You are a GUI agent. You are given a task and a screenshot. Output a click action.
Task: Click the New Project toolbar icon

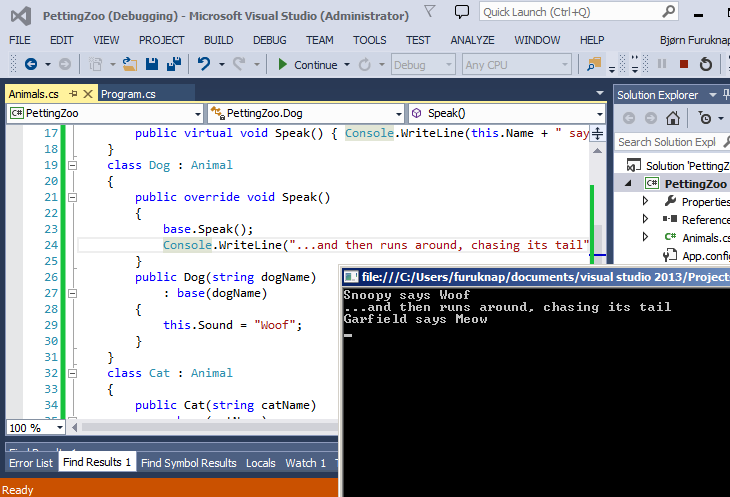(x=95, y=64)
